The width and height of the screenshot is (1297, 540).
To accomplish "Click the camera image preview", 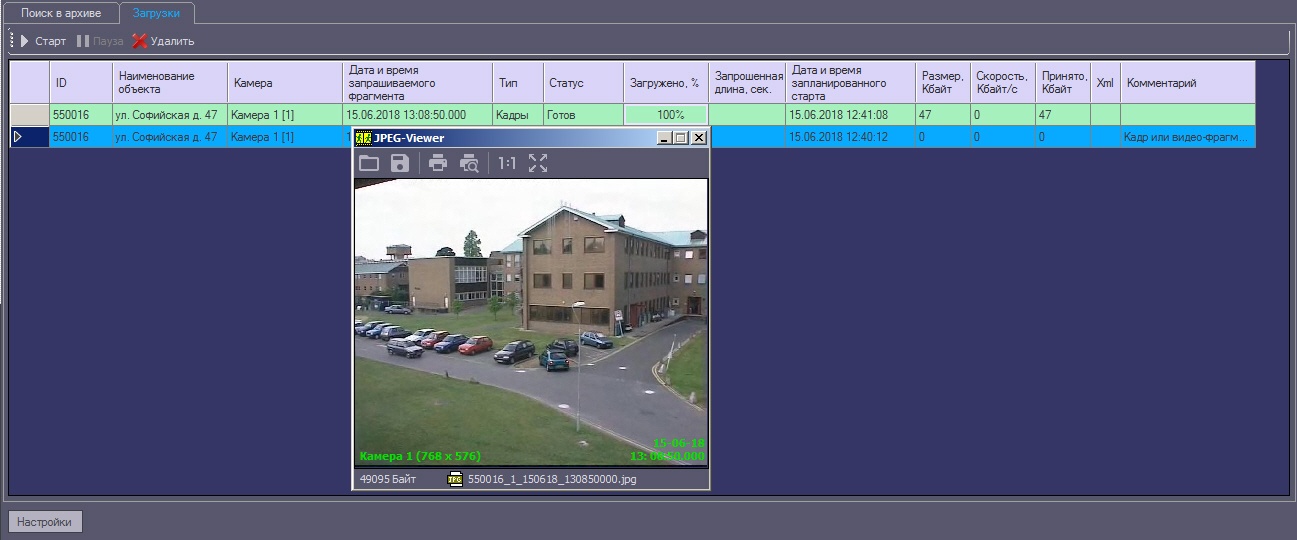I will pyautogui.click(x=531, y=322).
